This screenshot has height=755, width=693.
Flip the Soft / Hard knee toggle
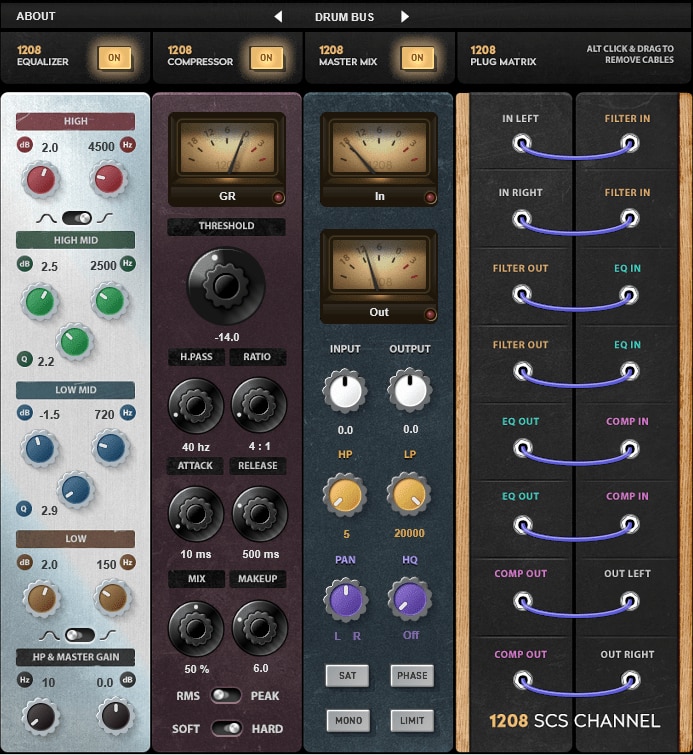pos(226,729)
